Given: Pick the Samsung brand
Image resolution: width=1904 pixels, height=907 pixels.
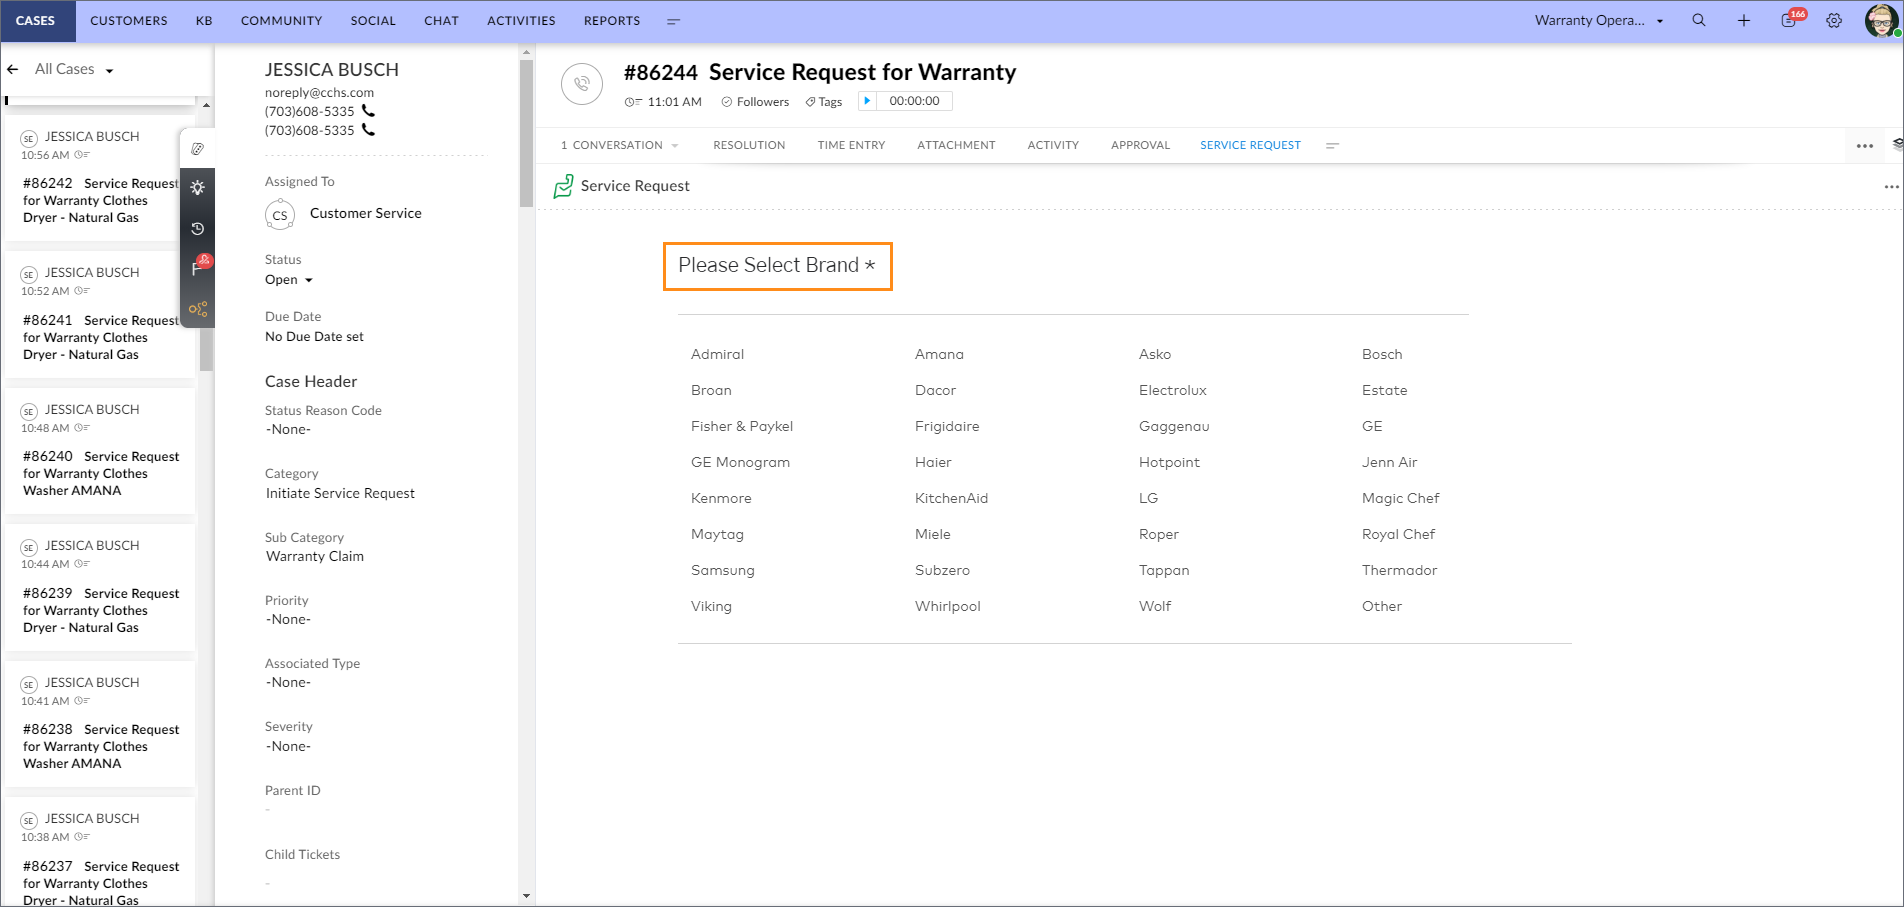Looking at the screenshot, I should tap(722, 570).
